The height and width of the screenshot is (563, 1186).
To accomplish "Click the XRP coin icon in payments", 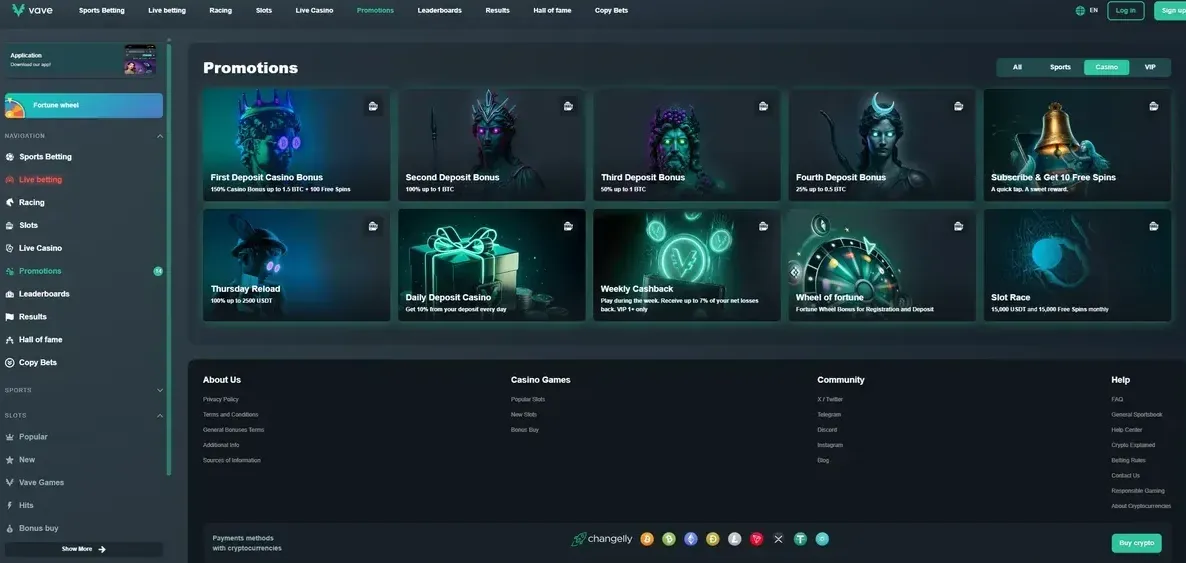I will (778, 539).
